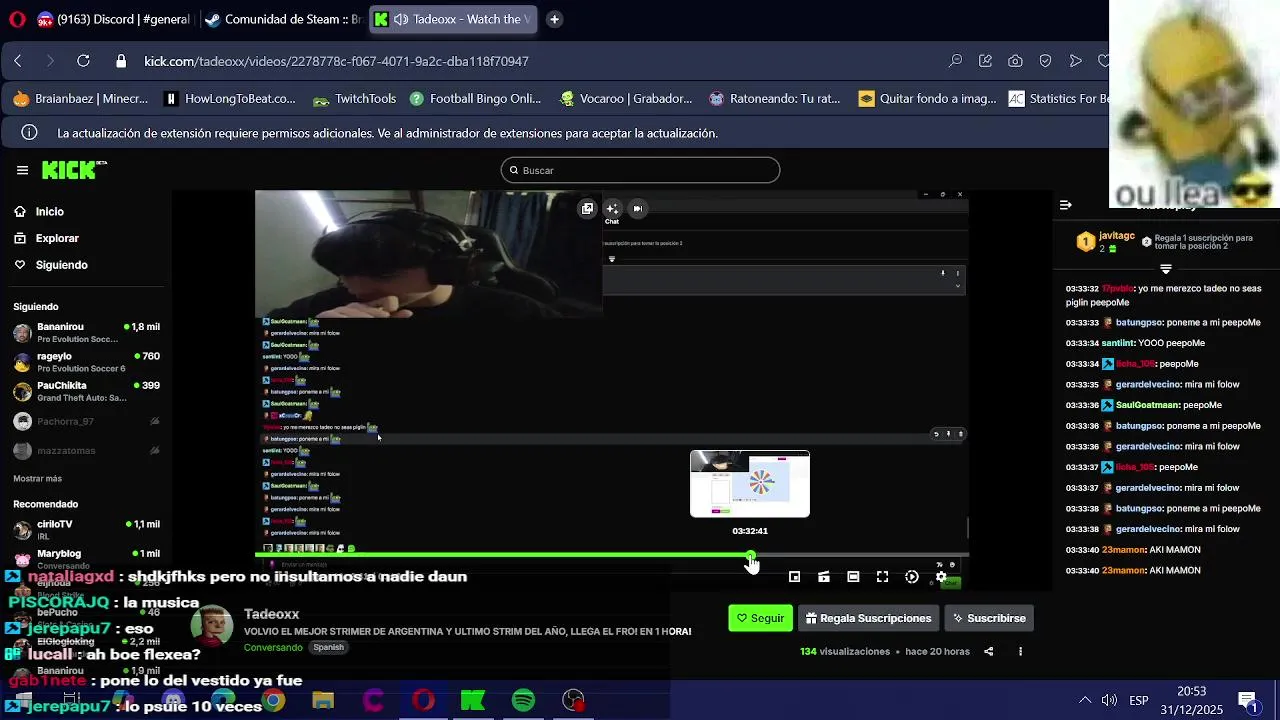
Task: Click the send/flow arrow icon in the address bar
Action: click(1075, 61)
